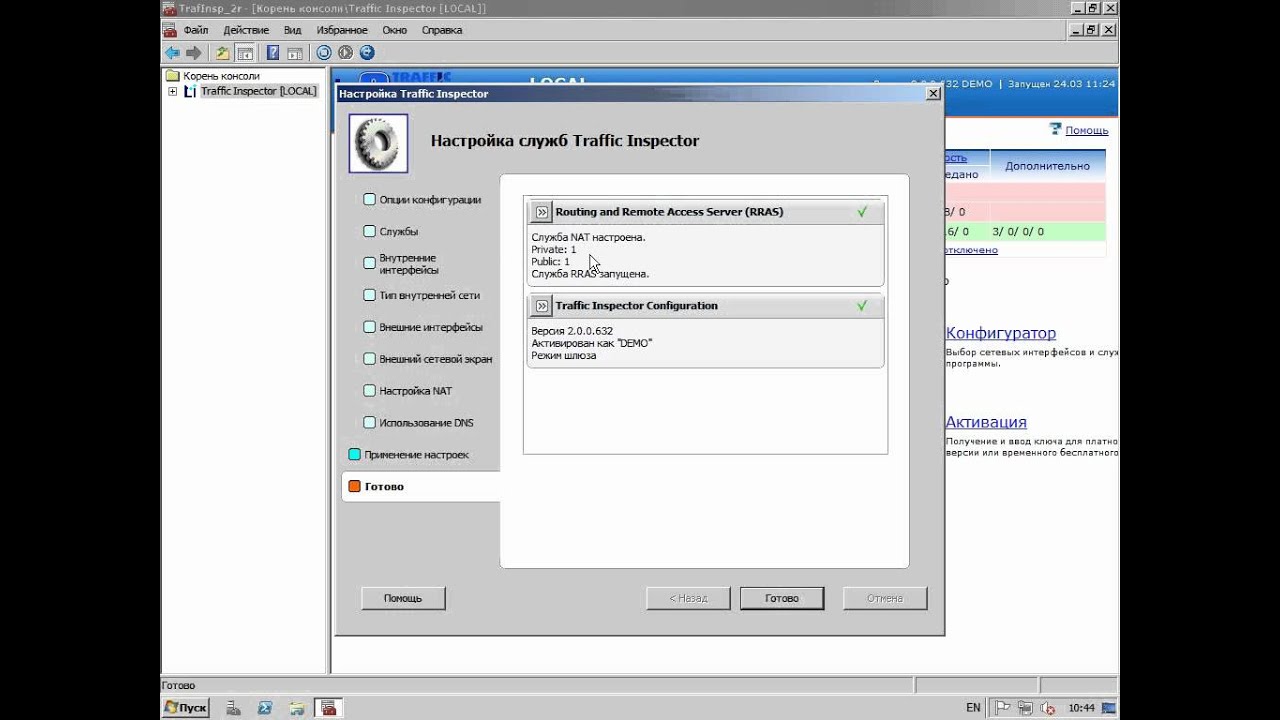Click the Пуск start button
The height and width of the screenshot is (720, 1280).
tap(186, 708)
